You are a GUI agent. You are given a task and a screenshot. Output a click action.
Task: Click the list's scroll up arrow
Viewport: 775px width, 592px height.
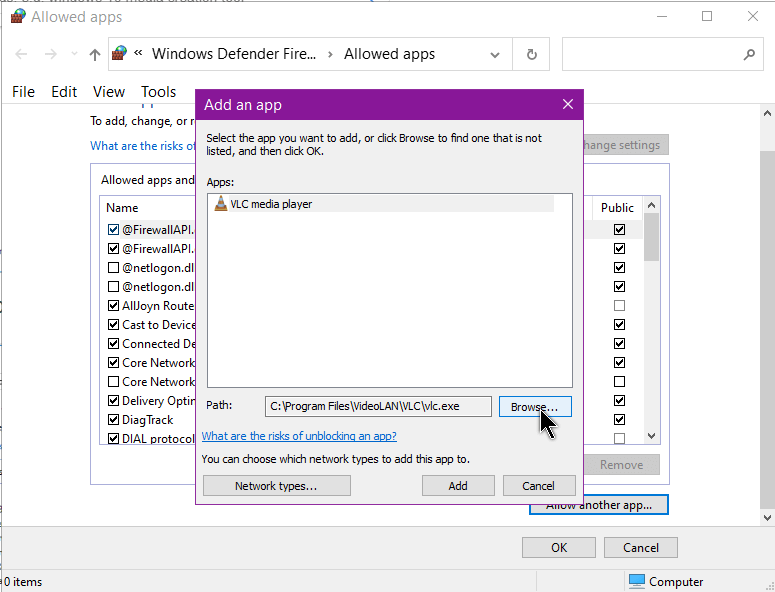coord(651,205)
